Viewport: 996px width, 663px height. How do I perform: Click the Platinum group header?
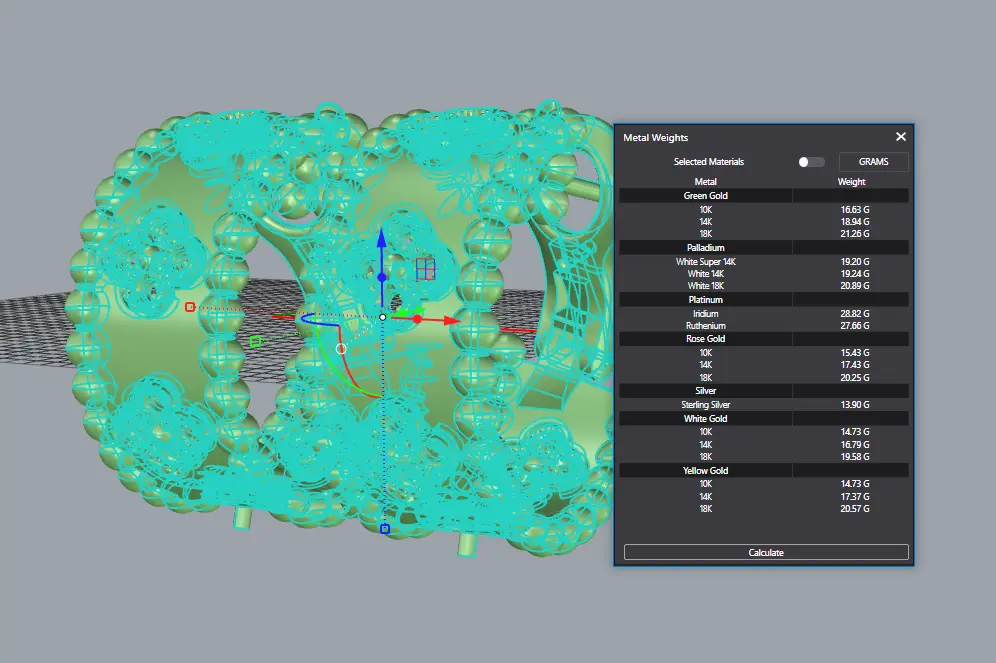click(x=705, y=300)
